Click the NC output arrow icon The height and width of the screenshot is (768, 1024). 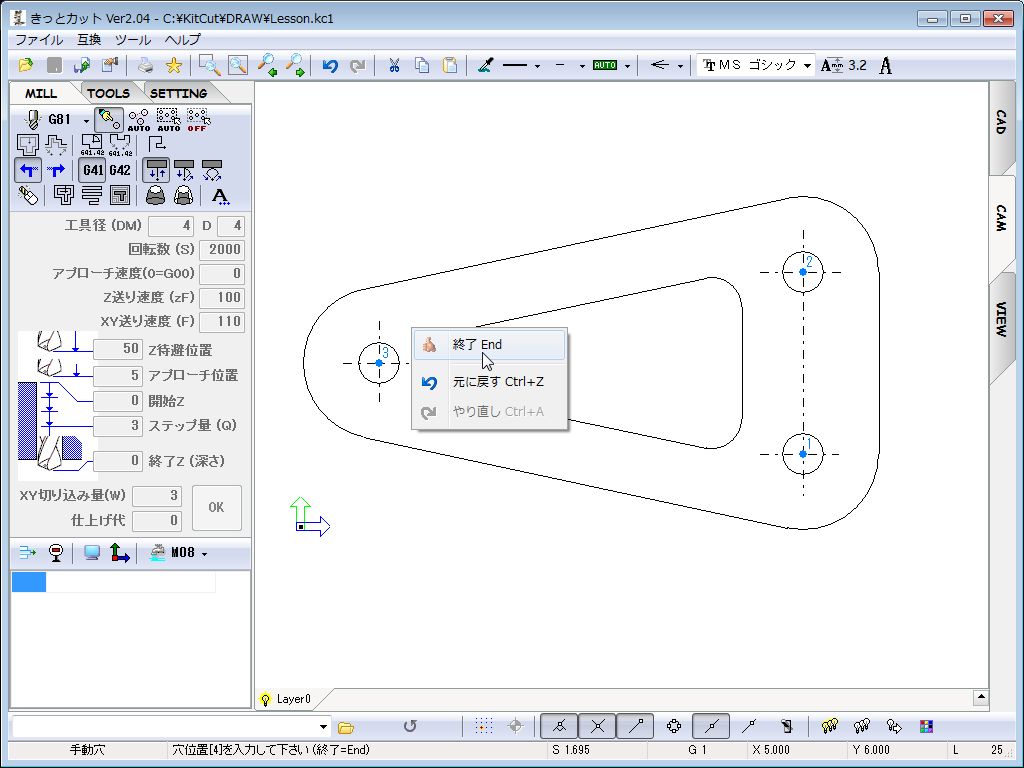pyautogui.click(x=27, y=553)
